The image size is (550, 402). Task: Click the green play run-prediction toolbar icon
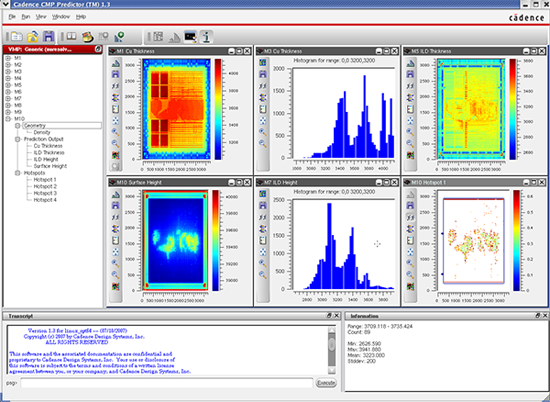(119, 36)
